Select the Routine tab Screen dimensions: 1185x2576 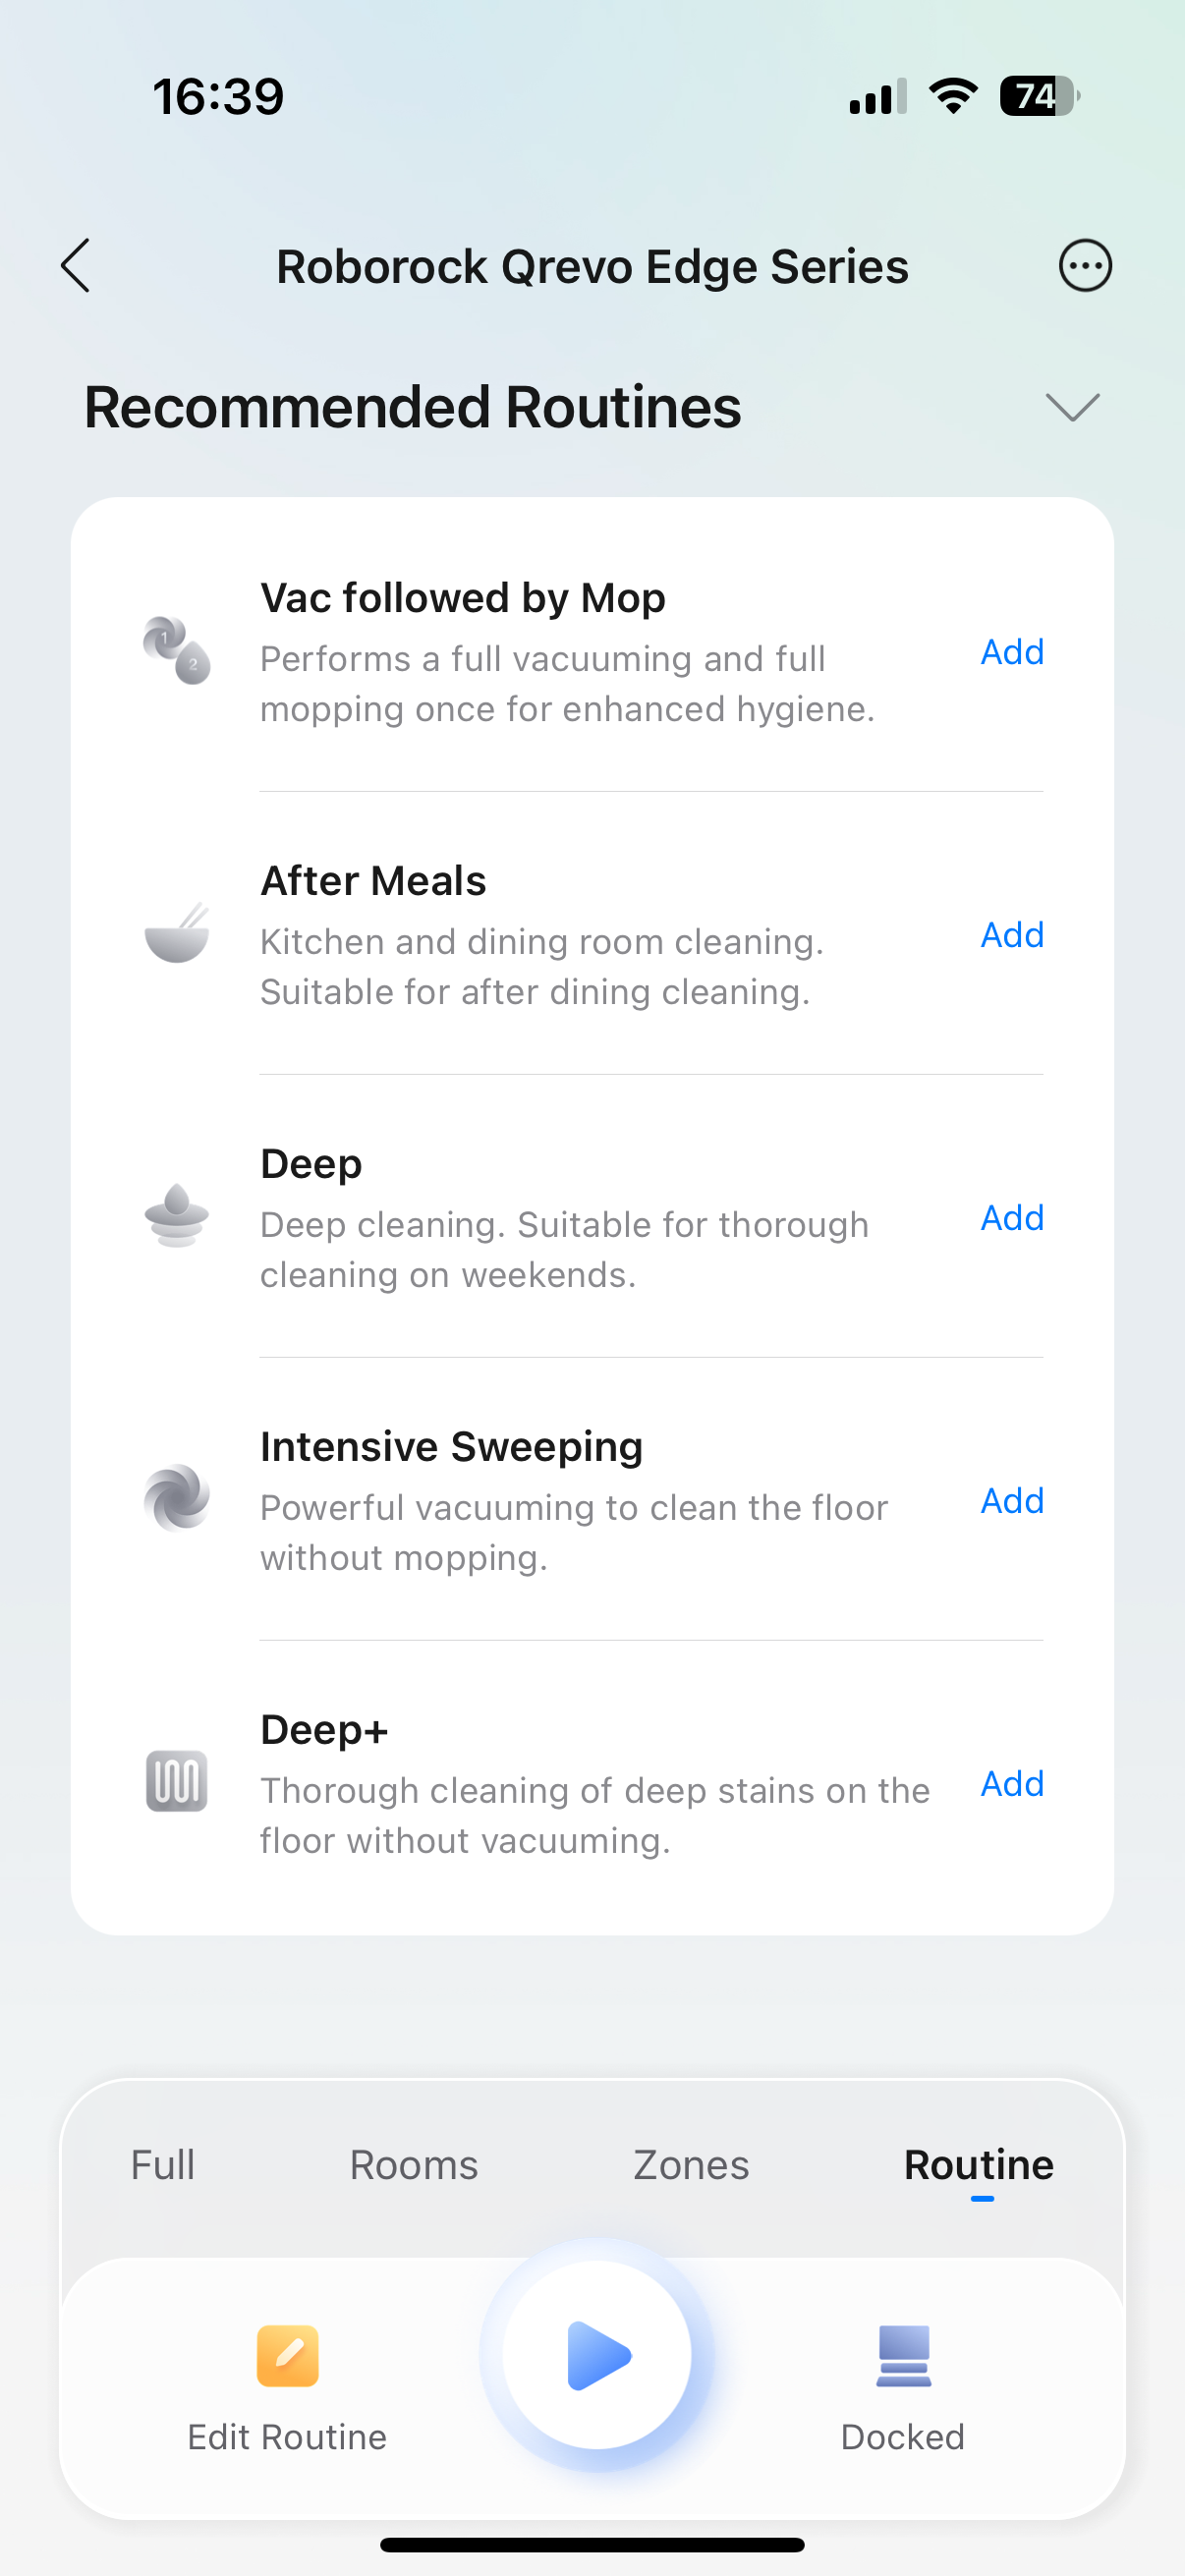pos(979,2165)
